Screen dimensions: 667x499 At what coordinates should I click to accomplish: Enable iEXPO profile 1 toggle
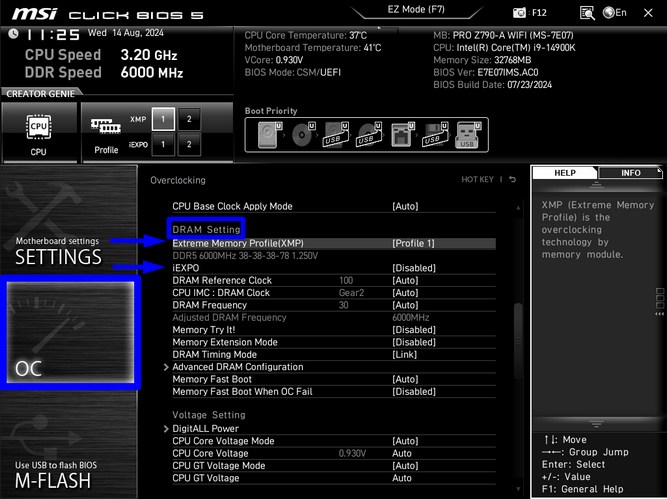(x=163, y=144)
